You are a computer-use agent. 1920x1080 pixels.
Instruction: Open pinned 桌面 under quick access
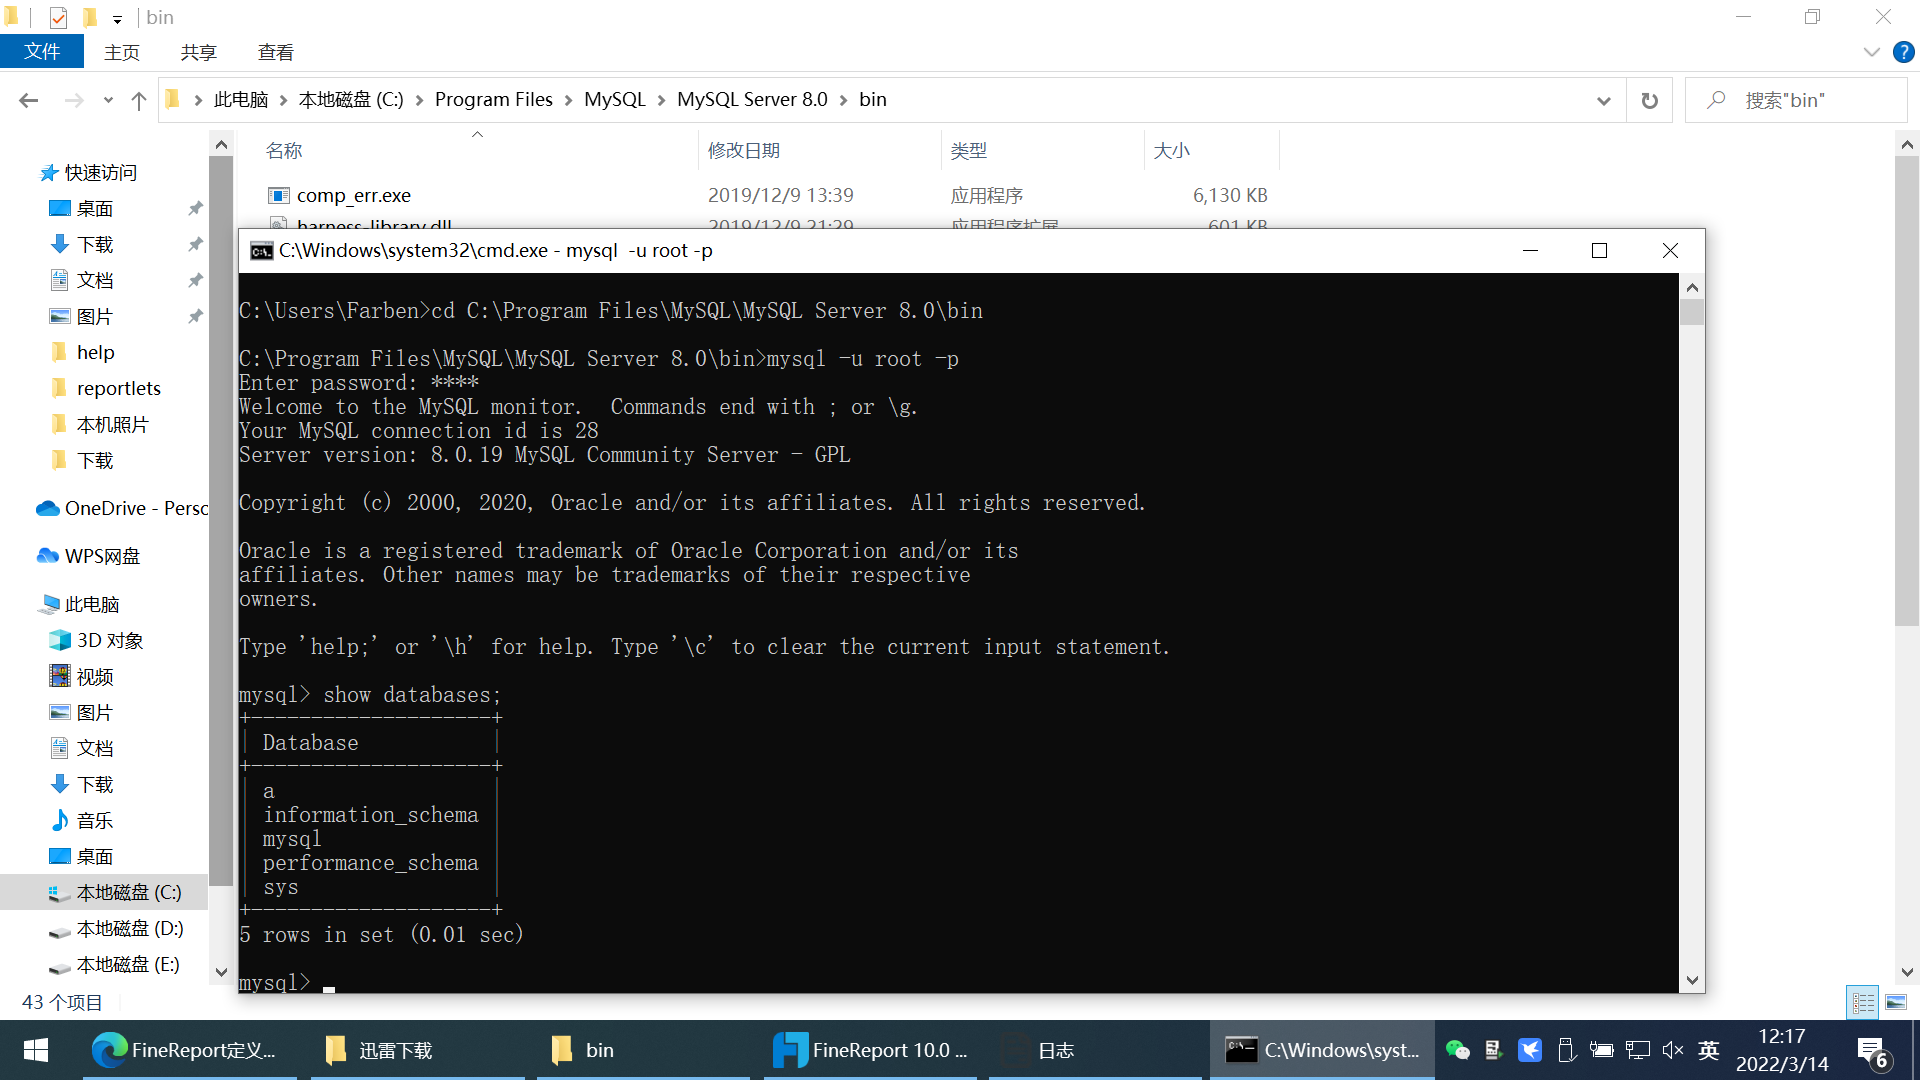click(x=95, y=208)
